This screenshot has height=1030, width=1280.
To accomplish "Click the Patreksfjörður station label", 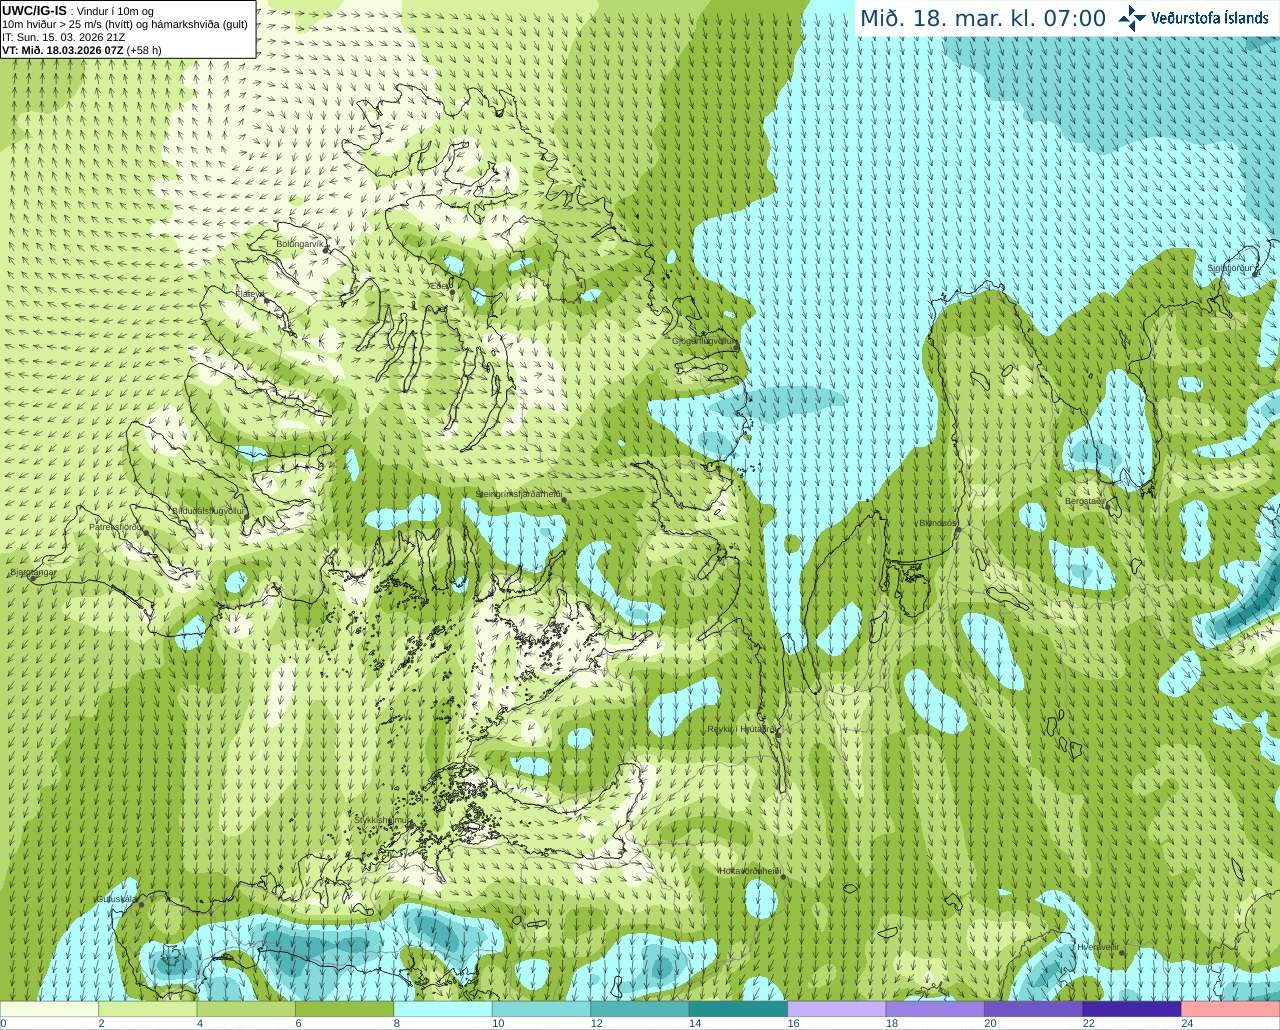I will tap(117, 526).
